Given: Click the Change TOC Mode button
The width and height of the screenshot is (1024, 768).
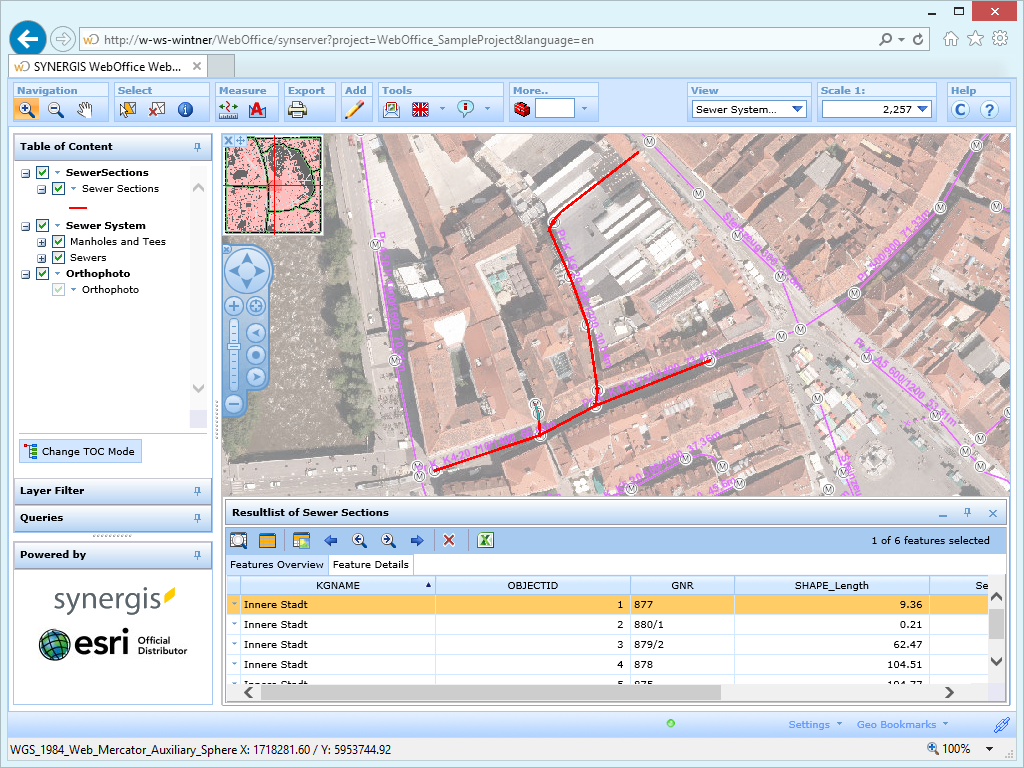Looking at the screenshot, I should [80, 451].
